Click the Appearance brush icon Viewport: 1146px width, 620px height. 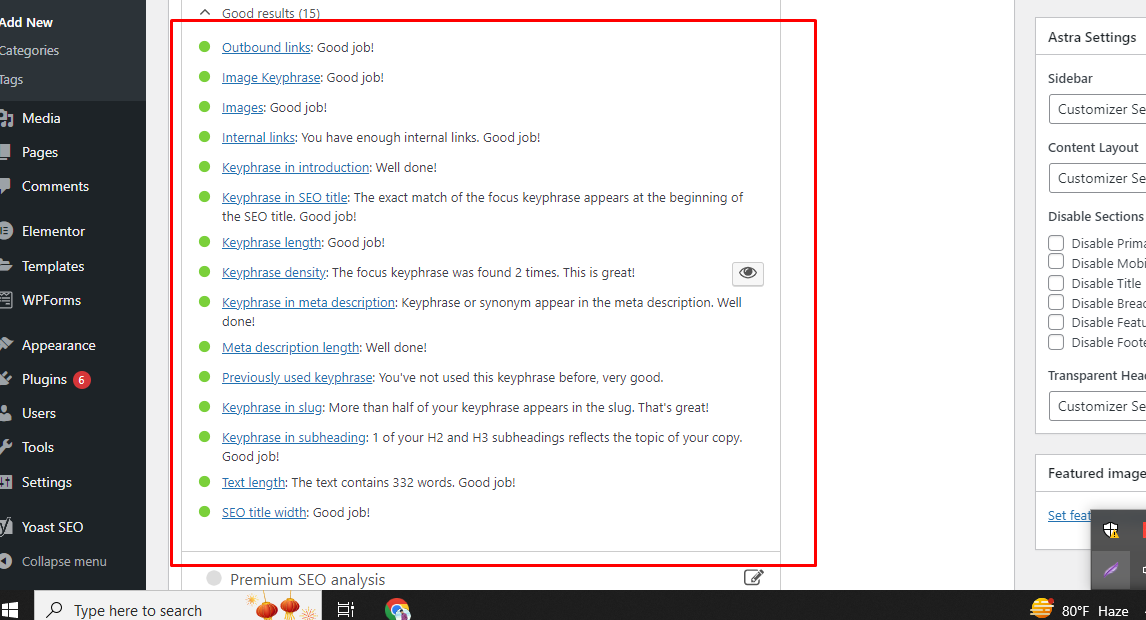[x=6, y=344]
